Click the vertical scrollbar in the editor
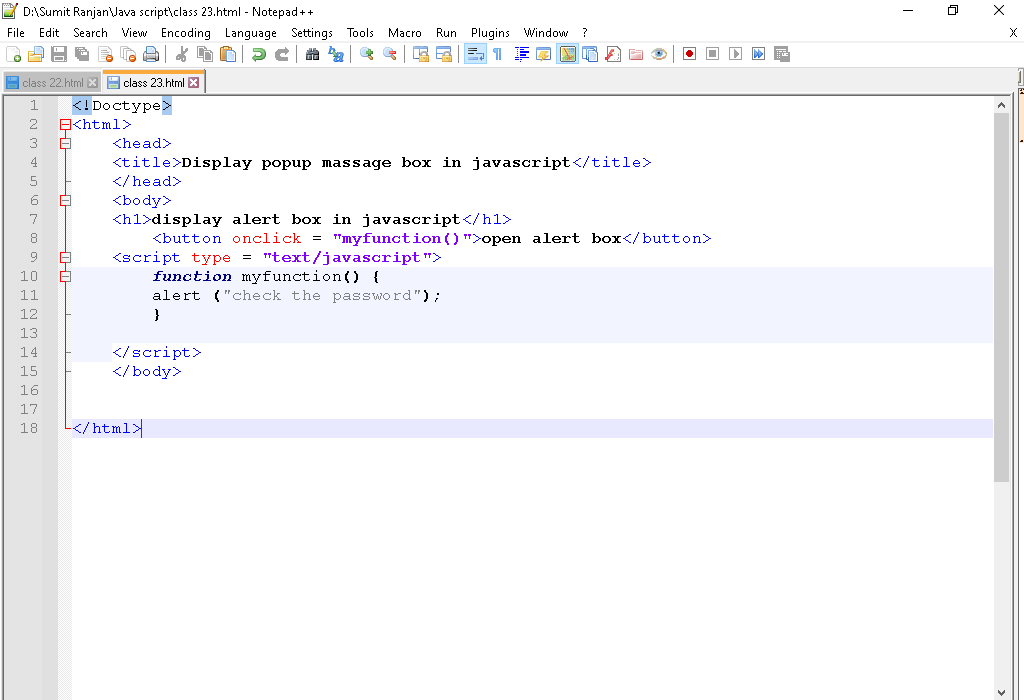 (1001, 300)
